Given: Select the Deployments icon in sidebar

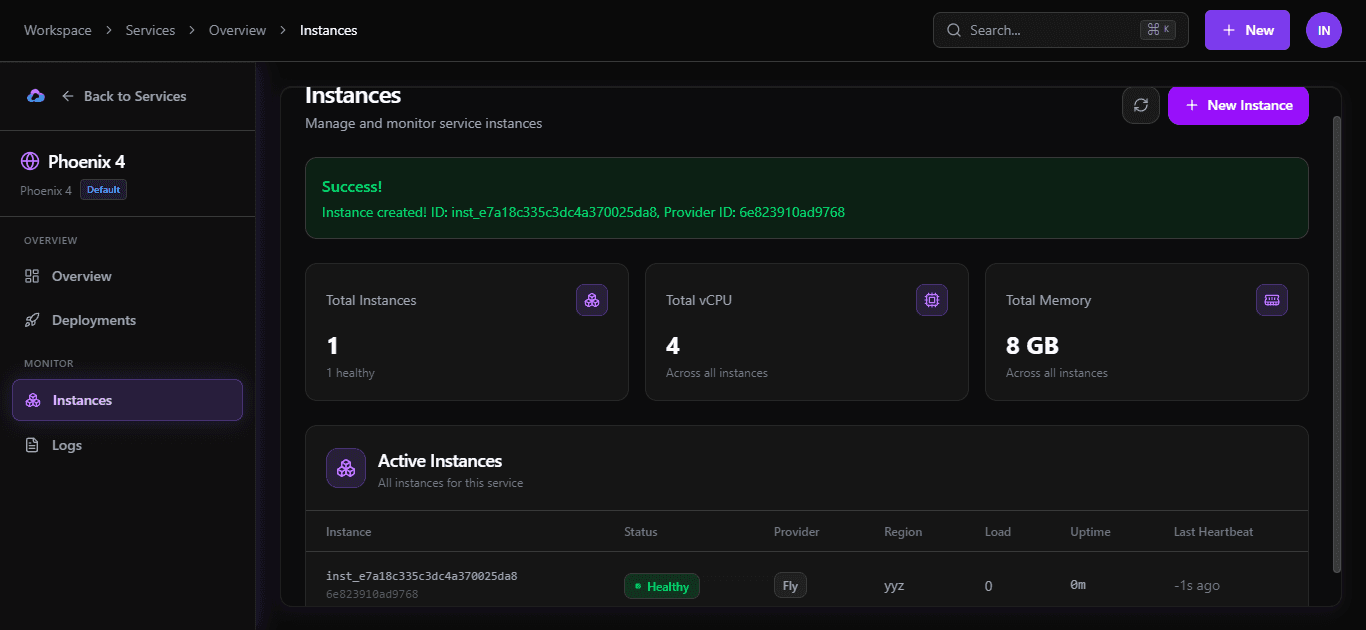Looking at the screenshot, I should 33,319.
